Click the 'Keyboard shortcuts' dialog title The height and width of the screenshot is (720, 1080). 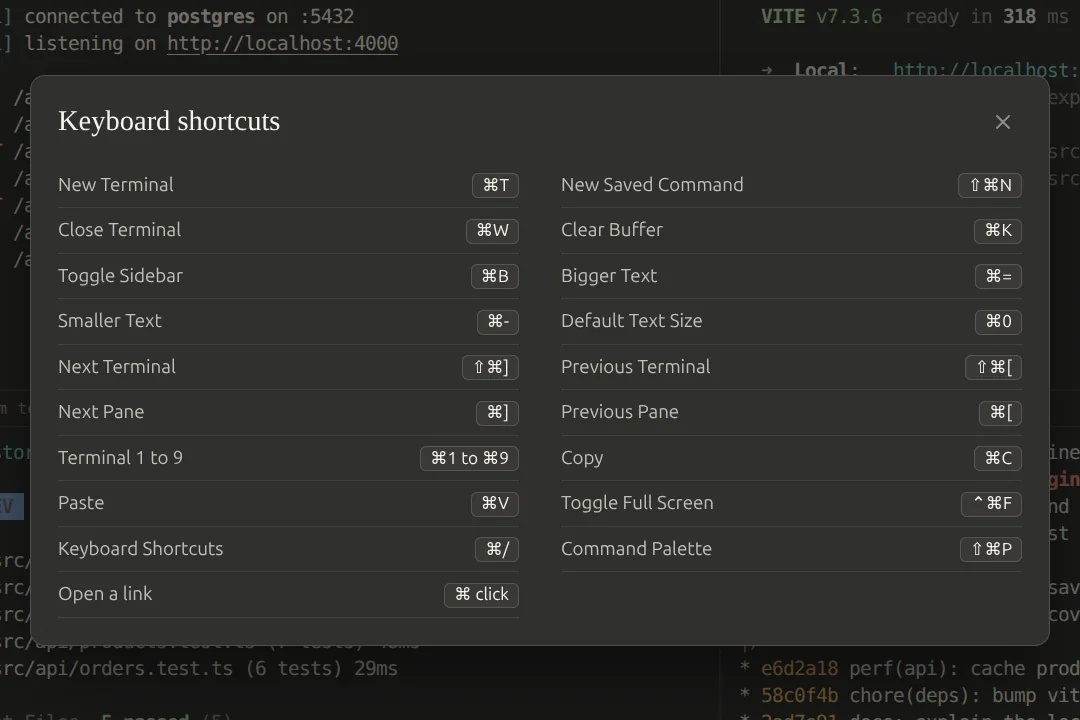pos(169,121)
